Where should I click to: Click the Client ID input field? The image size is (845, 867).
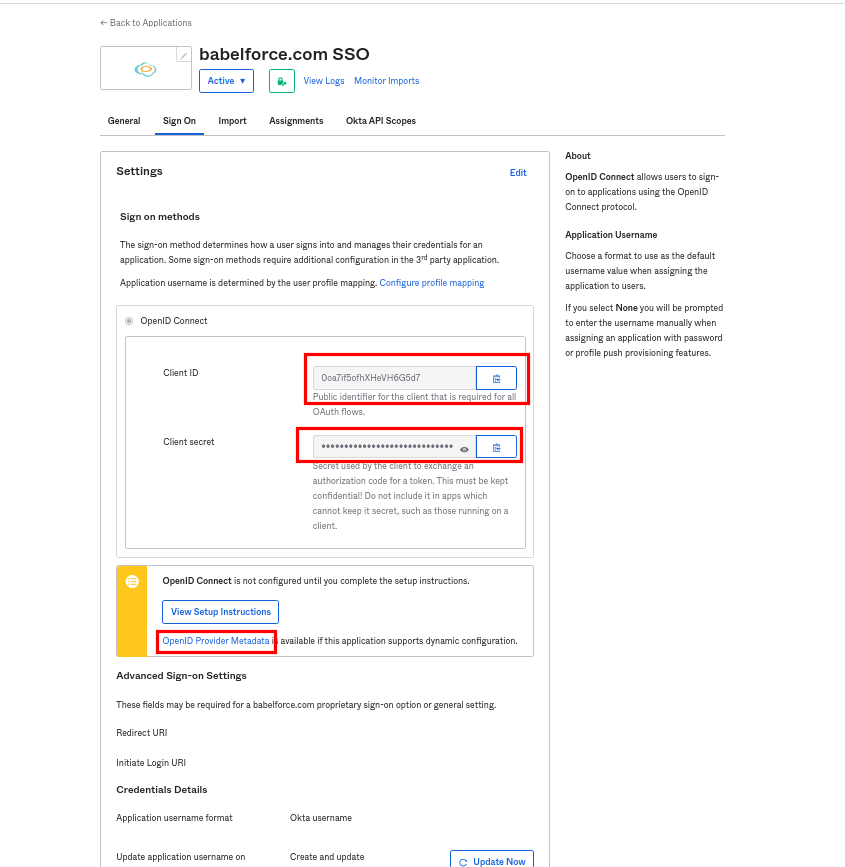394,378
